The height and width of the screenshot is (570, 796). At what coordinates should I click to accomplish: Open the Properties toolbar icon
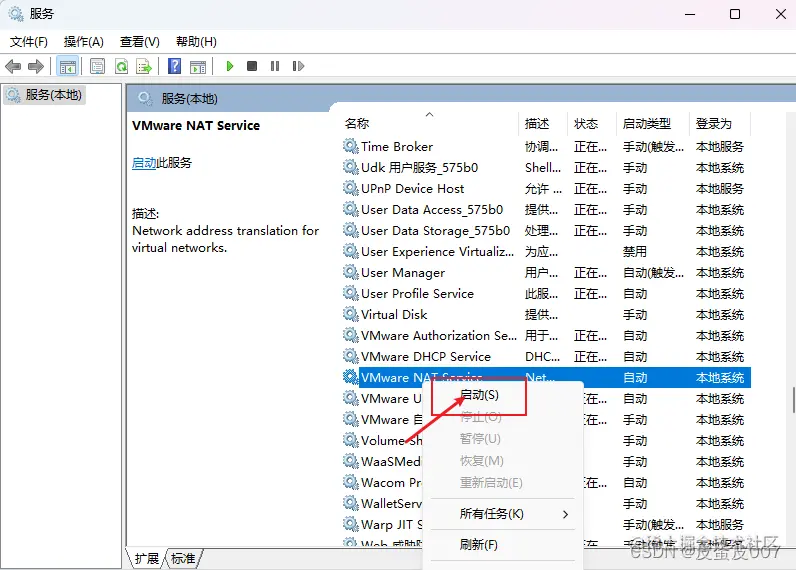click(97, 66)
